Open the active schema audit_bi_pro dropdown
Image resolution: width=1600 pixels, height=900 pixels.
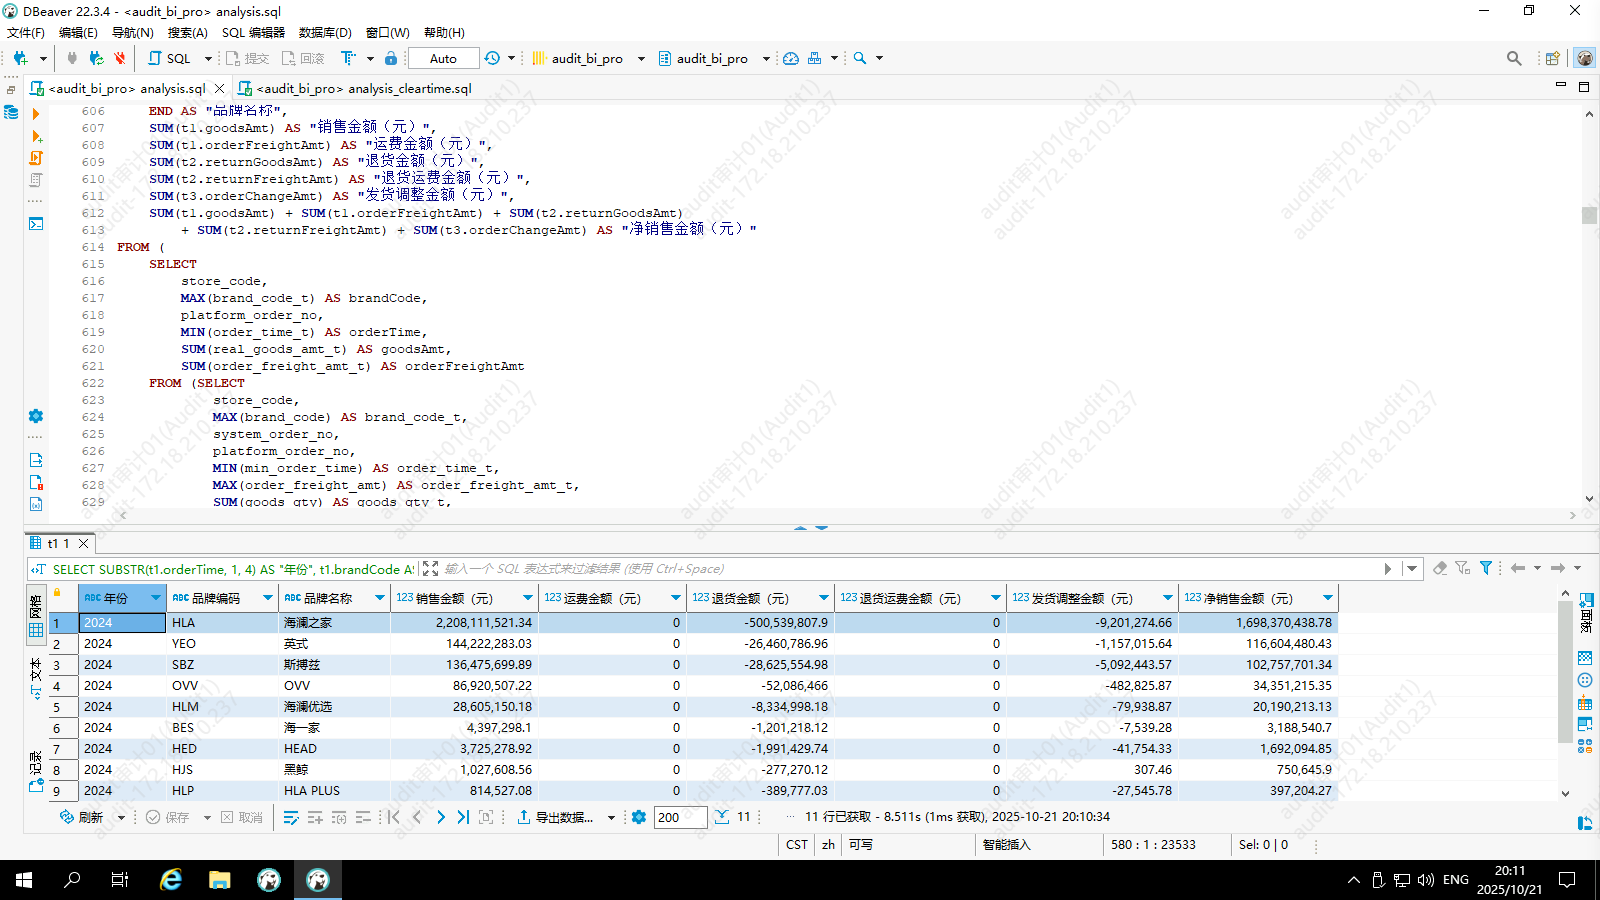713,58
